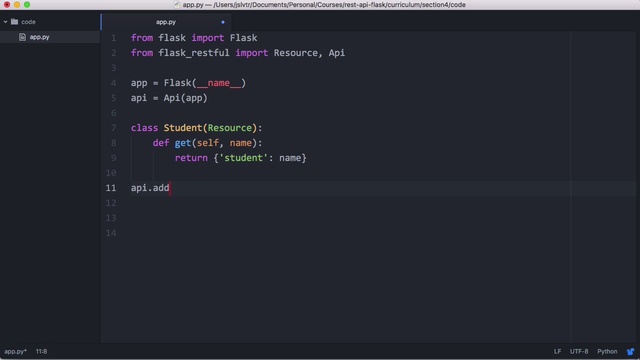
Task: Click line number 7 in the gutter
Action: pyautogui.click(x=113, y=128)
